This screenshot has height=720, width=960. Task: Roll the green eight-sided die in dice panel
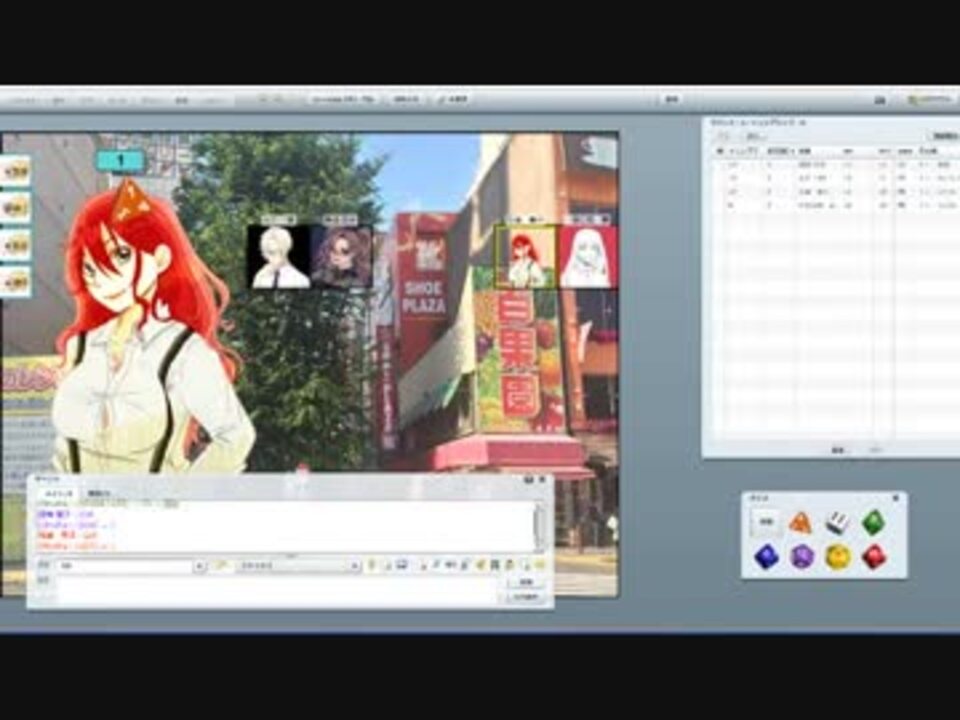(x=874, y=522)
